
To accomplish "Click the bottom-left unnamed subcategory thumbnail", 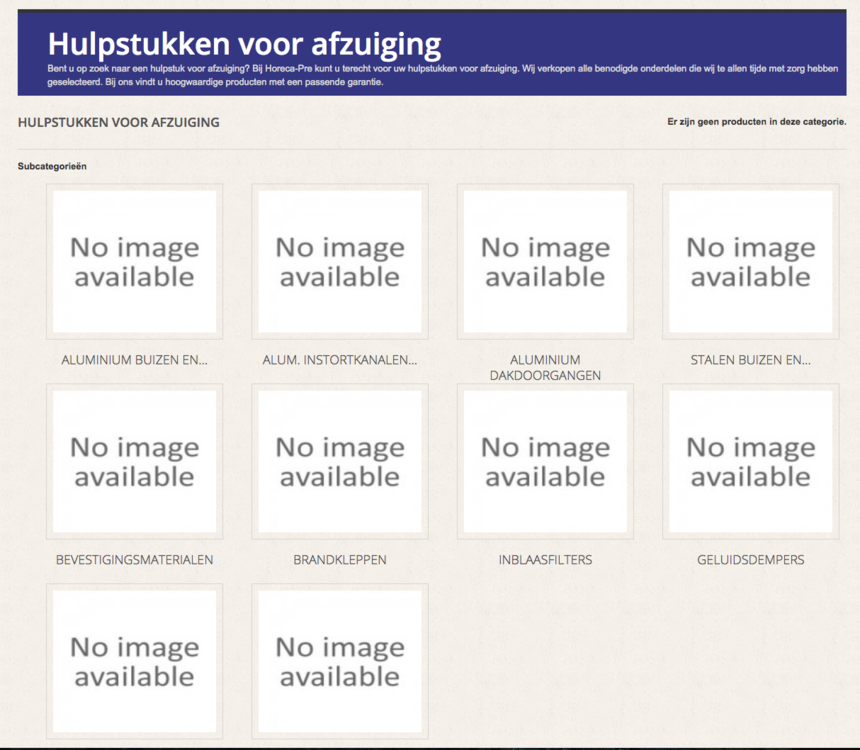I will [x=134, y=660].
